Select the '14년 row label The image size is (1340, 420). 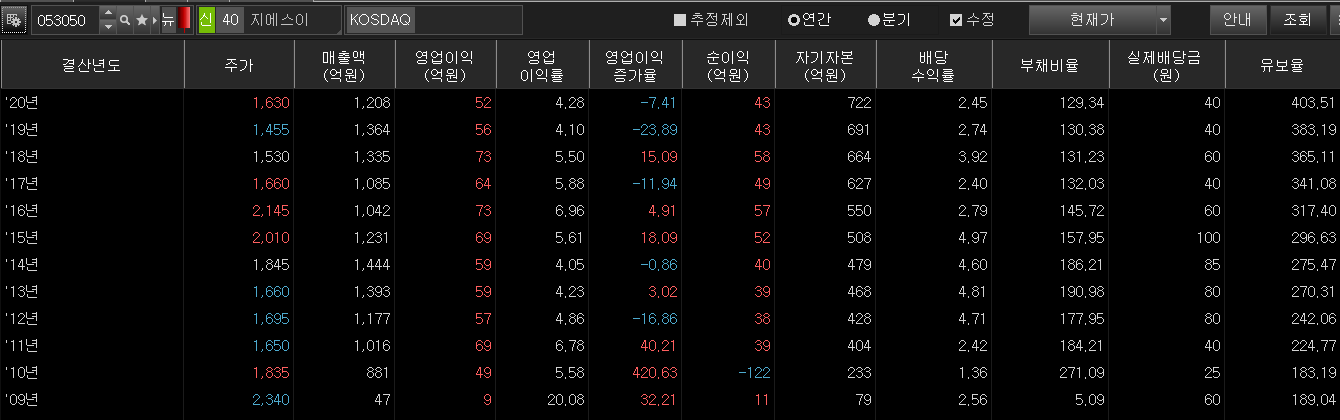21,264
